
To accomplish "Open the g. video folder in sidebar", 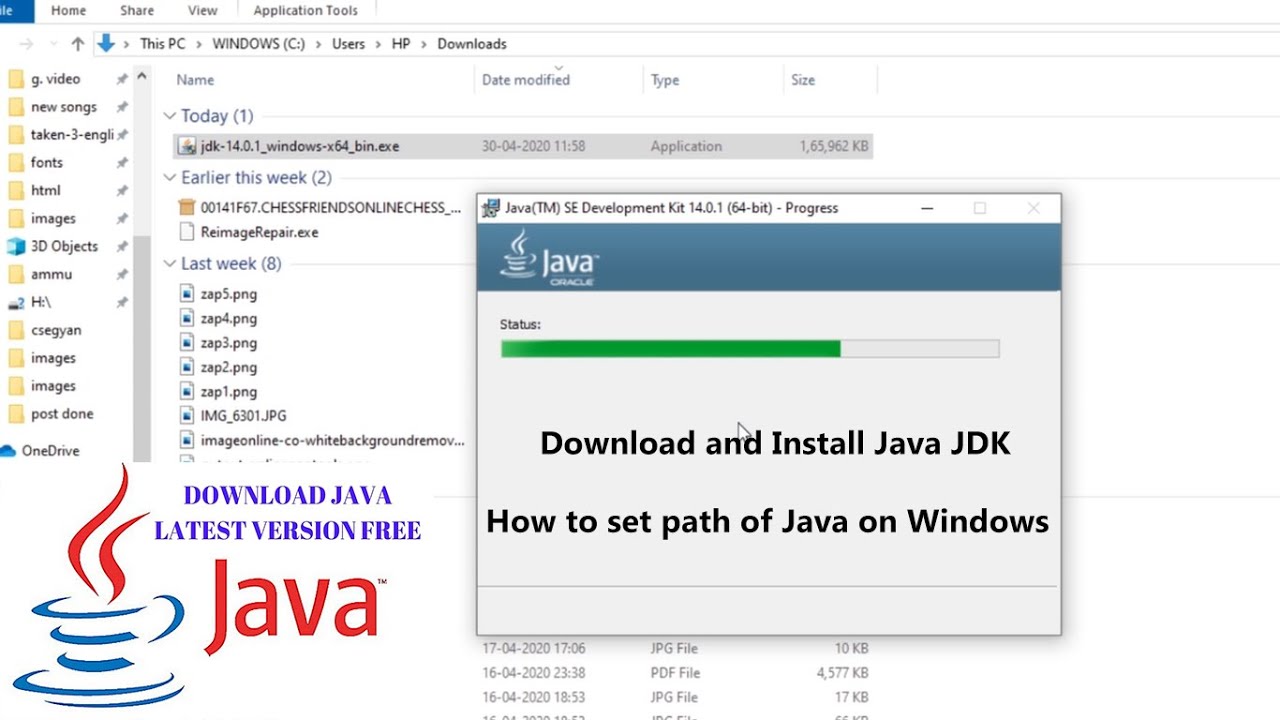I will pyautogui.click(x=55, y=79).
